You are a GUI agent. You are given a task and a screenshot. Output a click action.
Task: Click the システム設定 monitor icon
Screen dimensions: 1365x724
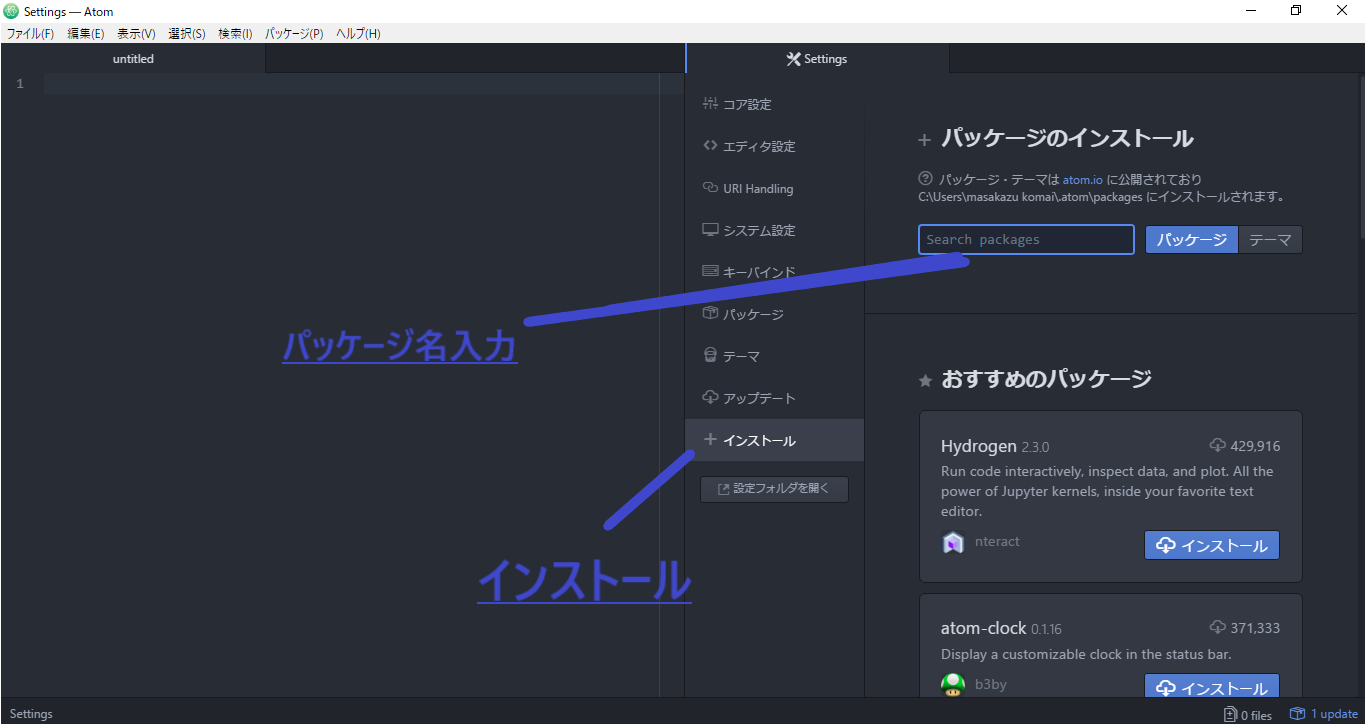click(710, 229)
